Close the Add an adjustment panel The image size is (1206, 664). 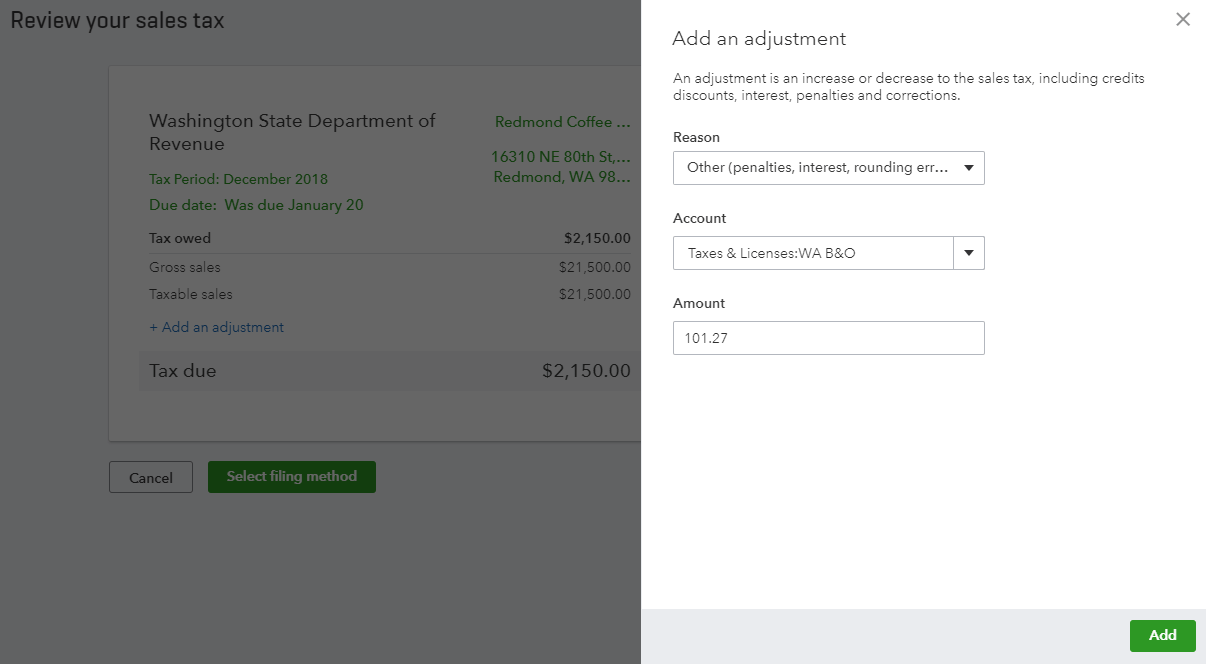[x=1183, y=19]
